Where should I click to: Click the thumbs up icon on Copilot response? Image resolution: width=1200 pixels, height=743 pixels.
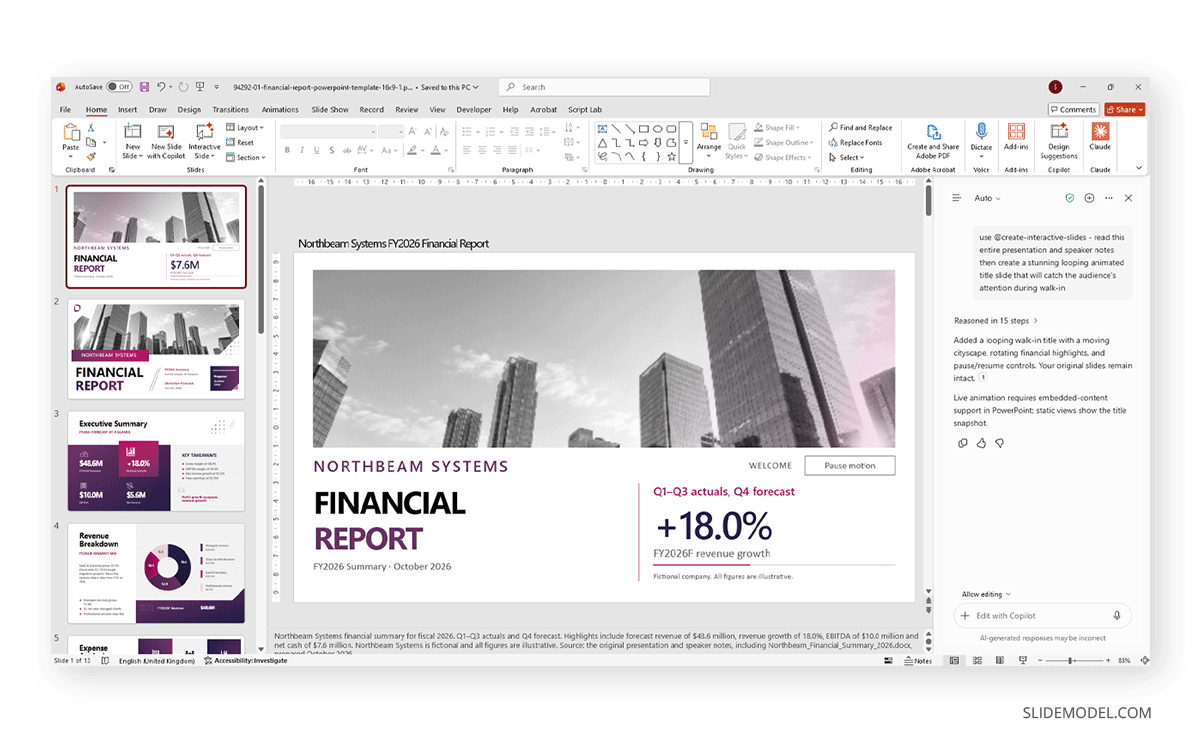coord(981,443)
